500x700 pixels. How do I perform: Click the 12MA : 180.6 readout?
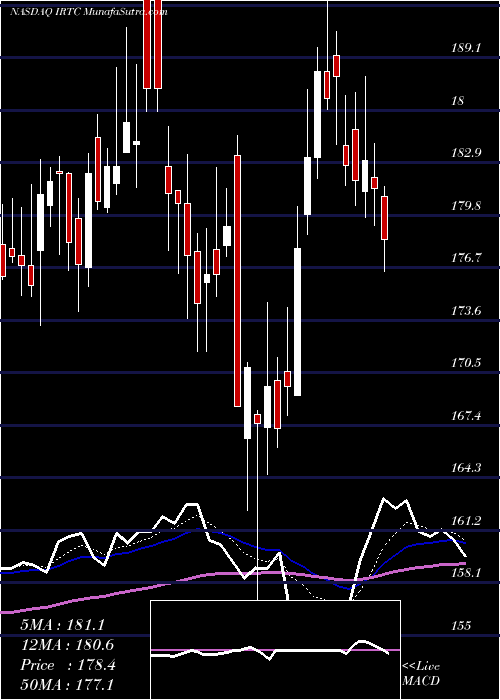[x=67, y=645]
